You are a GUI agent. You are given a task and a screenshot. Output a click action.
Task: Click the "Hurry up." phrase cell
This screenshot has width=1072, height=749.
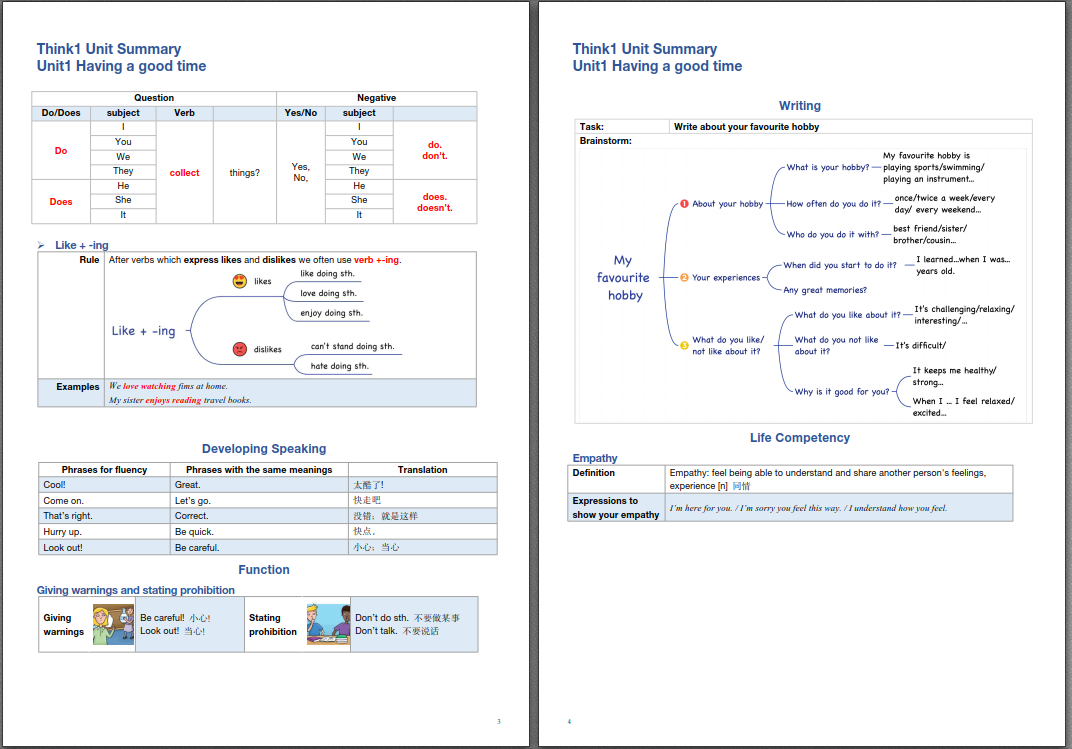tap(63, 532)
